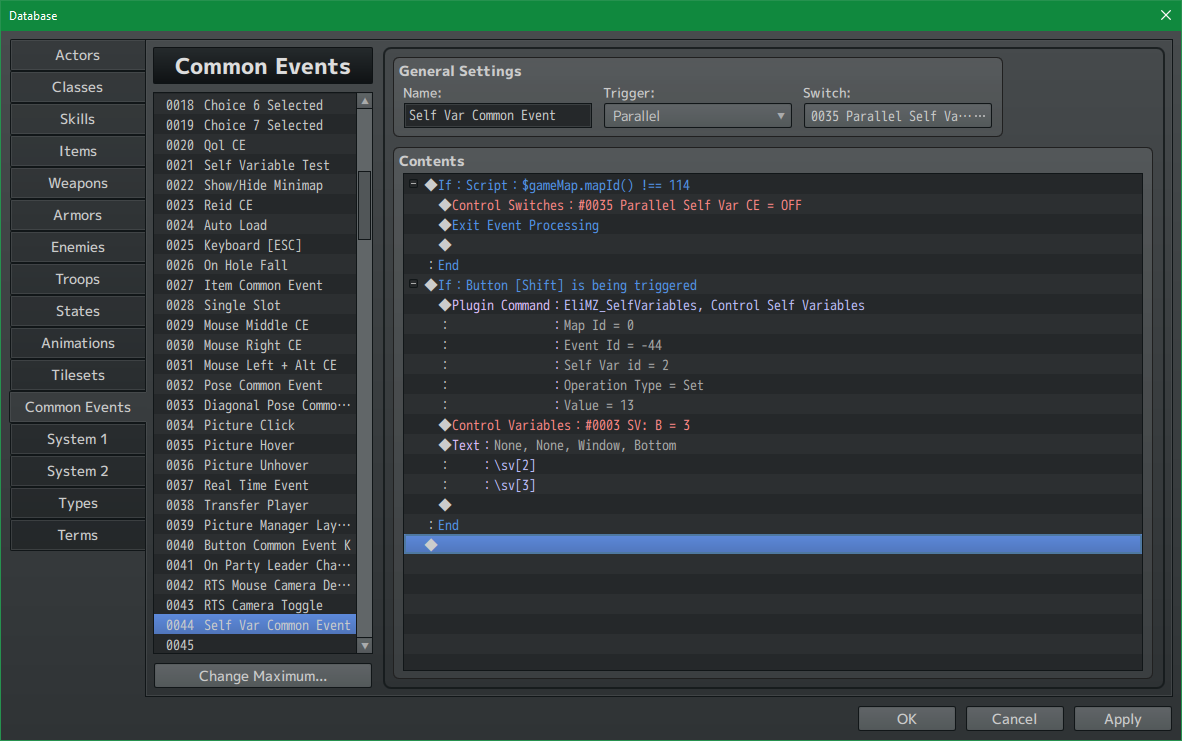Viewport: 1182px width, 741px height.
Task: Select 0021 Self Variable Test
Action: 255,165
